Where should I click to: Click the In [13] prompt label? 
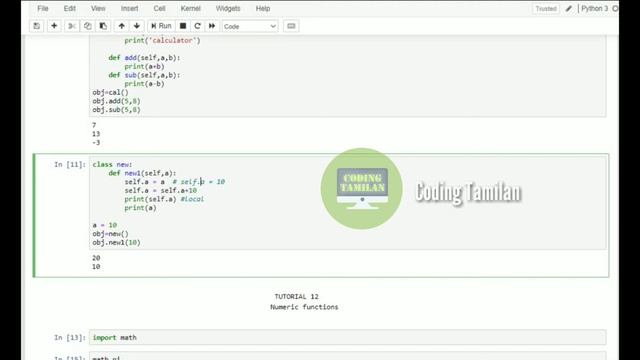pyautogui.click(x=70, y=338)
